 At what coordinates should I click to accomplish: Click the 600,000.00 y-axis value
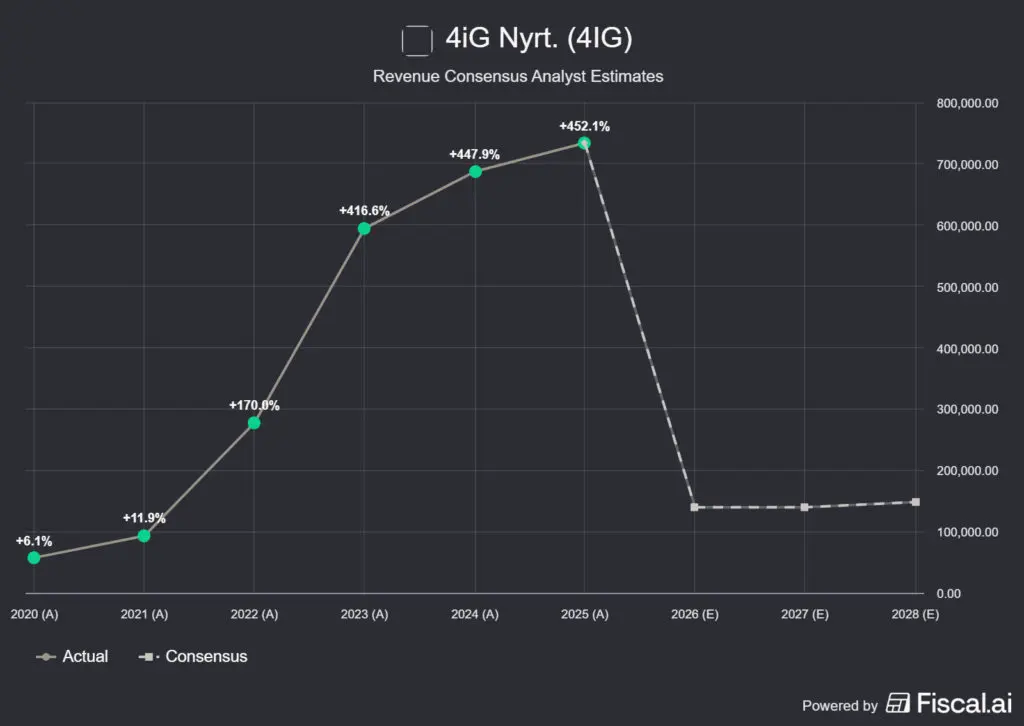pyautogui.click(x=967, y=226)
